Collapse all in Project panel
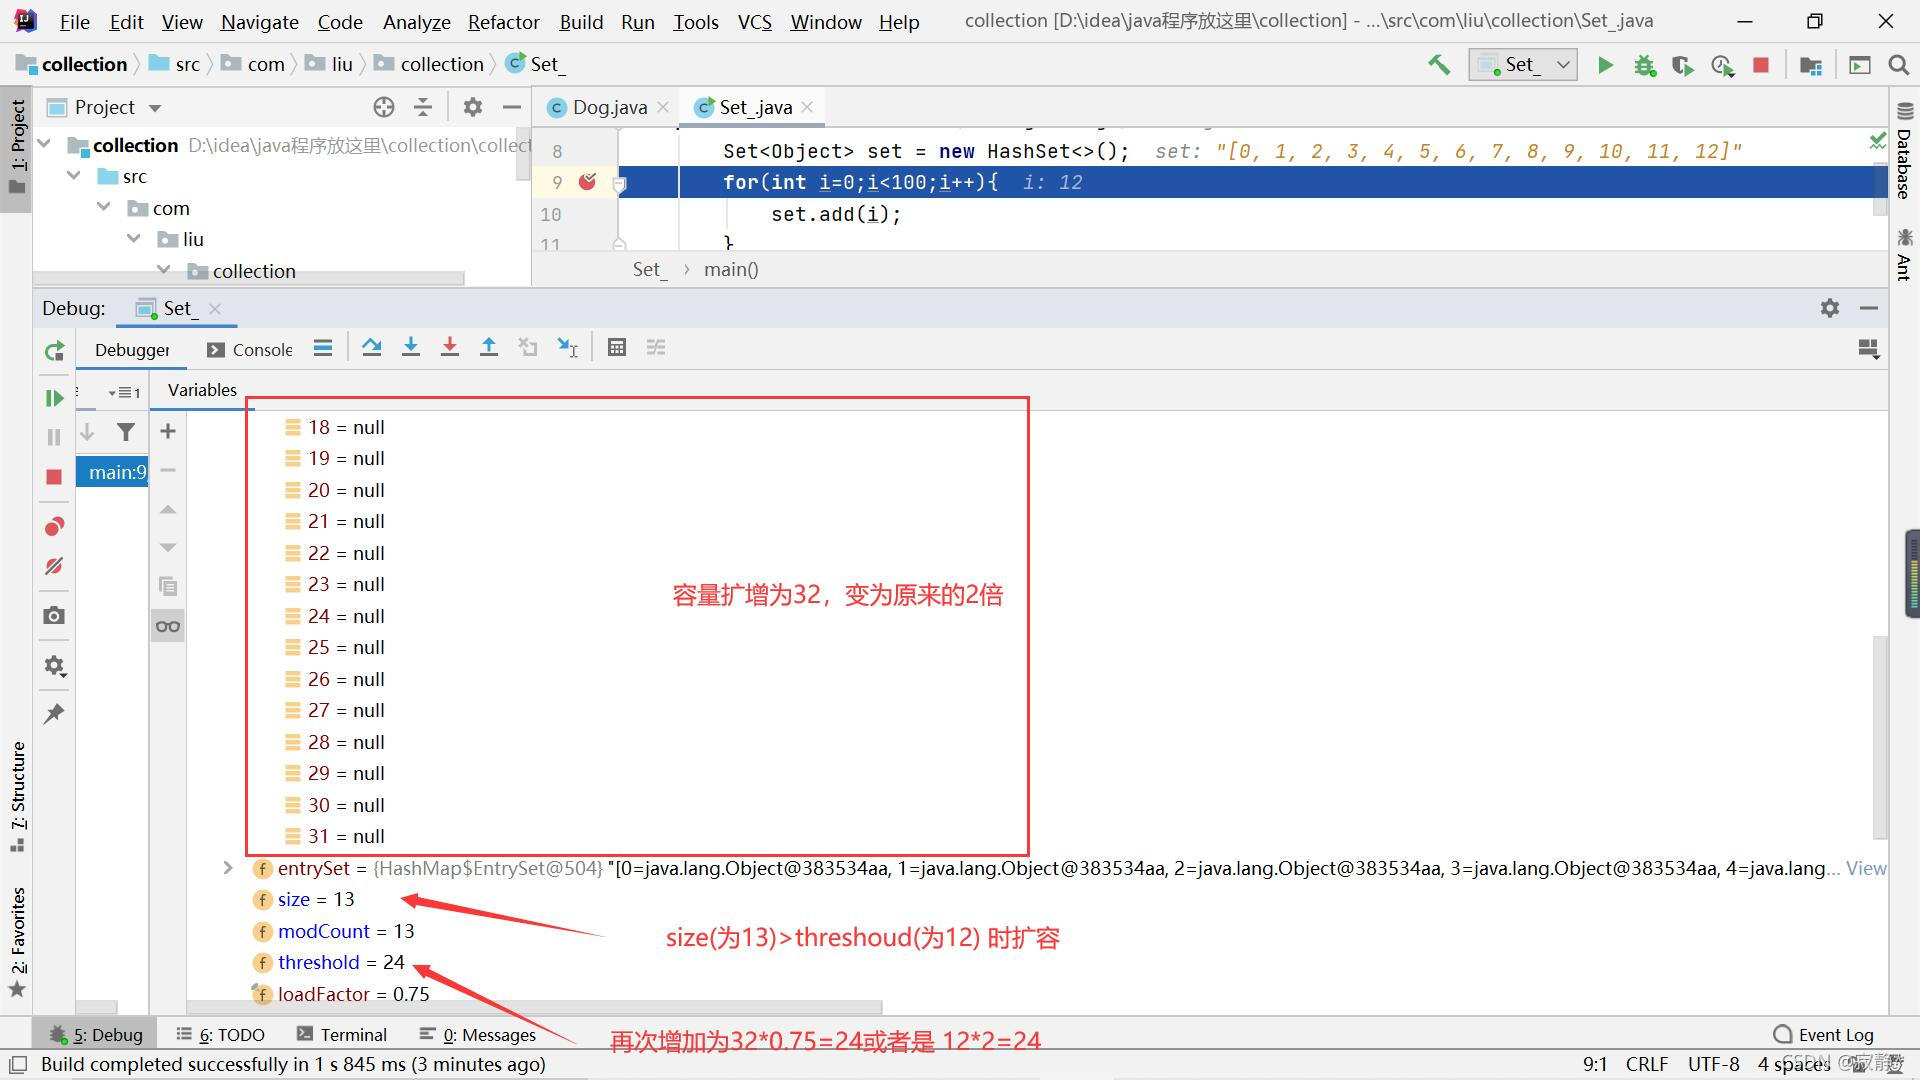The height and width of the screenshot is (1080, 1920). point(423,107)
